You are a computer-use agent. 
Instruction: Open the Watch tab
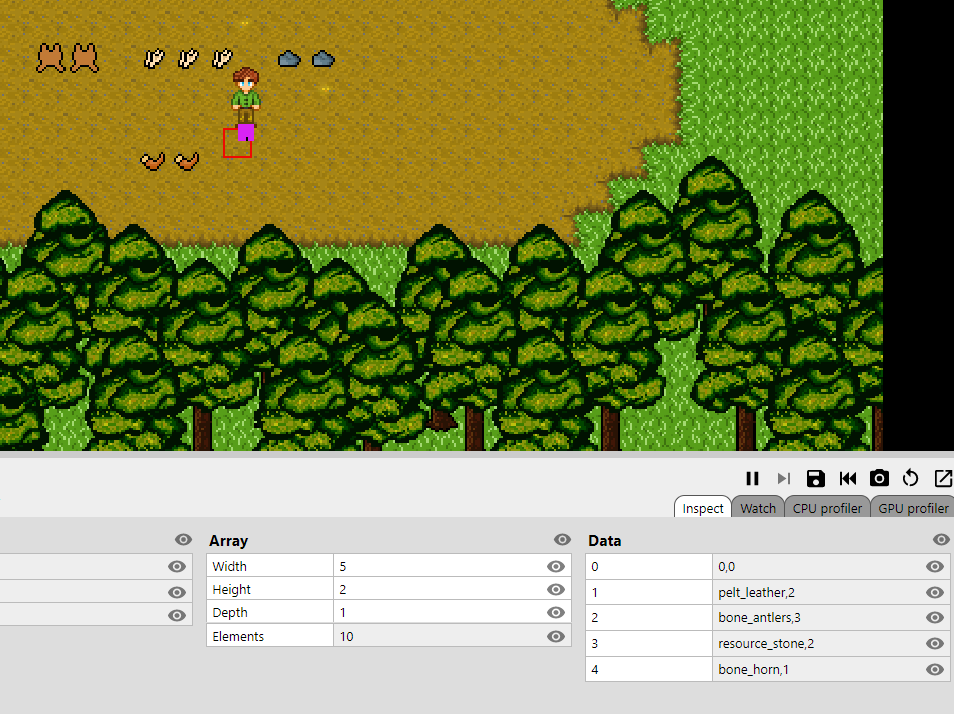pyautogui.click(x=758, y=508)
